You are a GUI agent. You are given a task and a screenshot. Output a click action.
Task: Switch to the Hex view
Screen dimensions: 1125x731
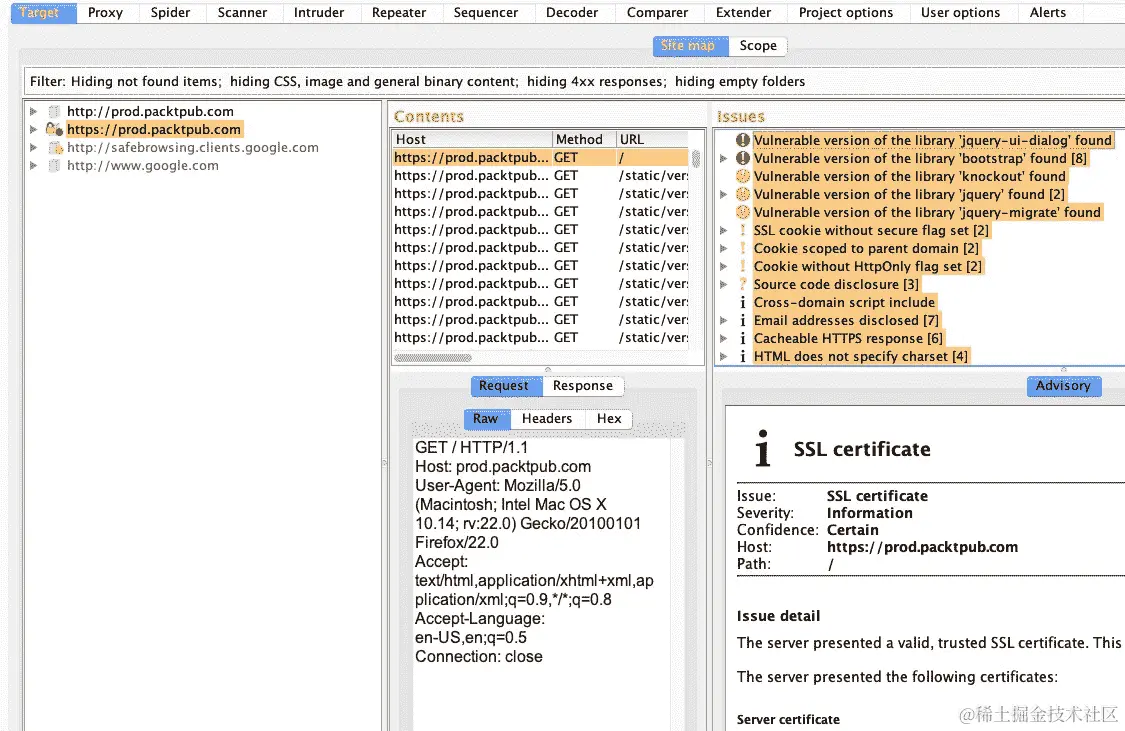click(x=609, y=418)
